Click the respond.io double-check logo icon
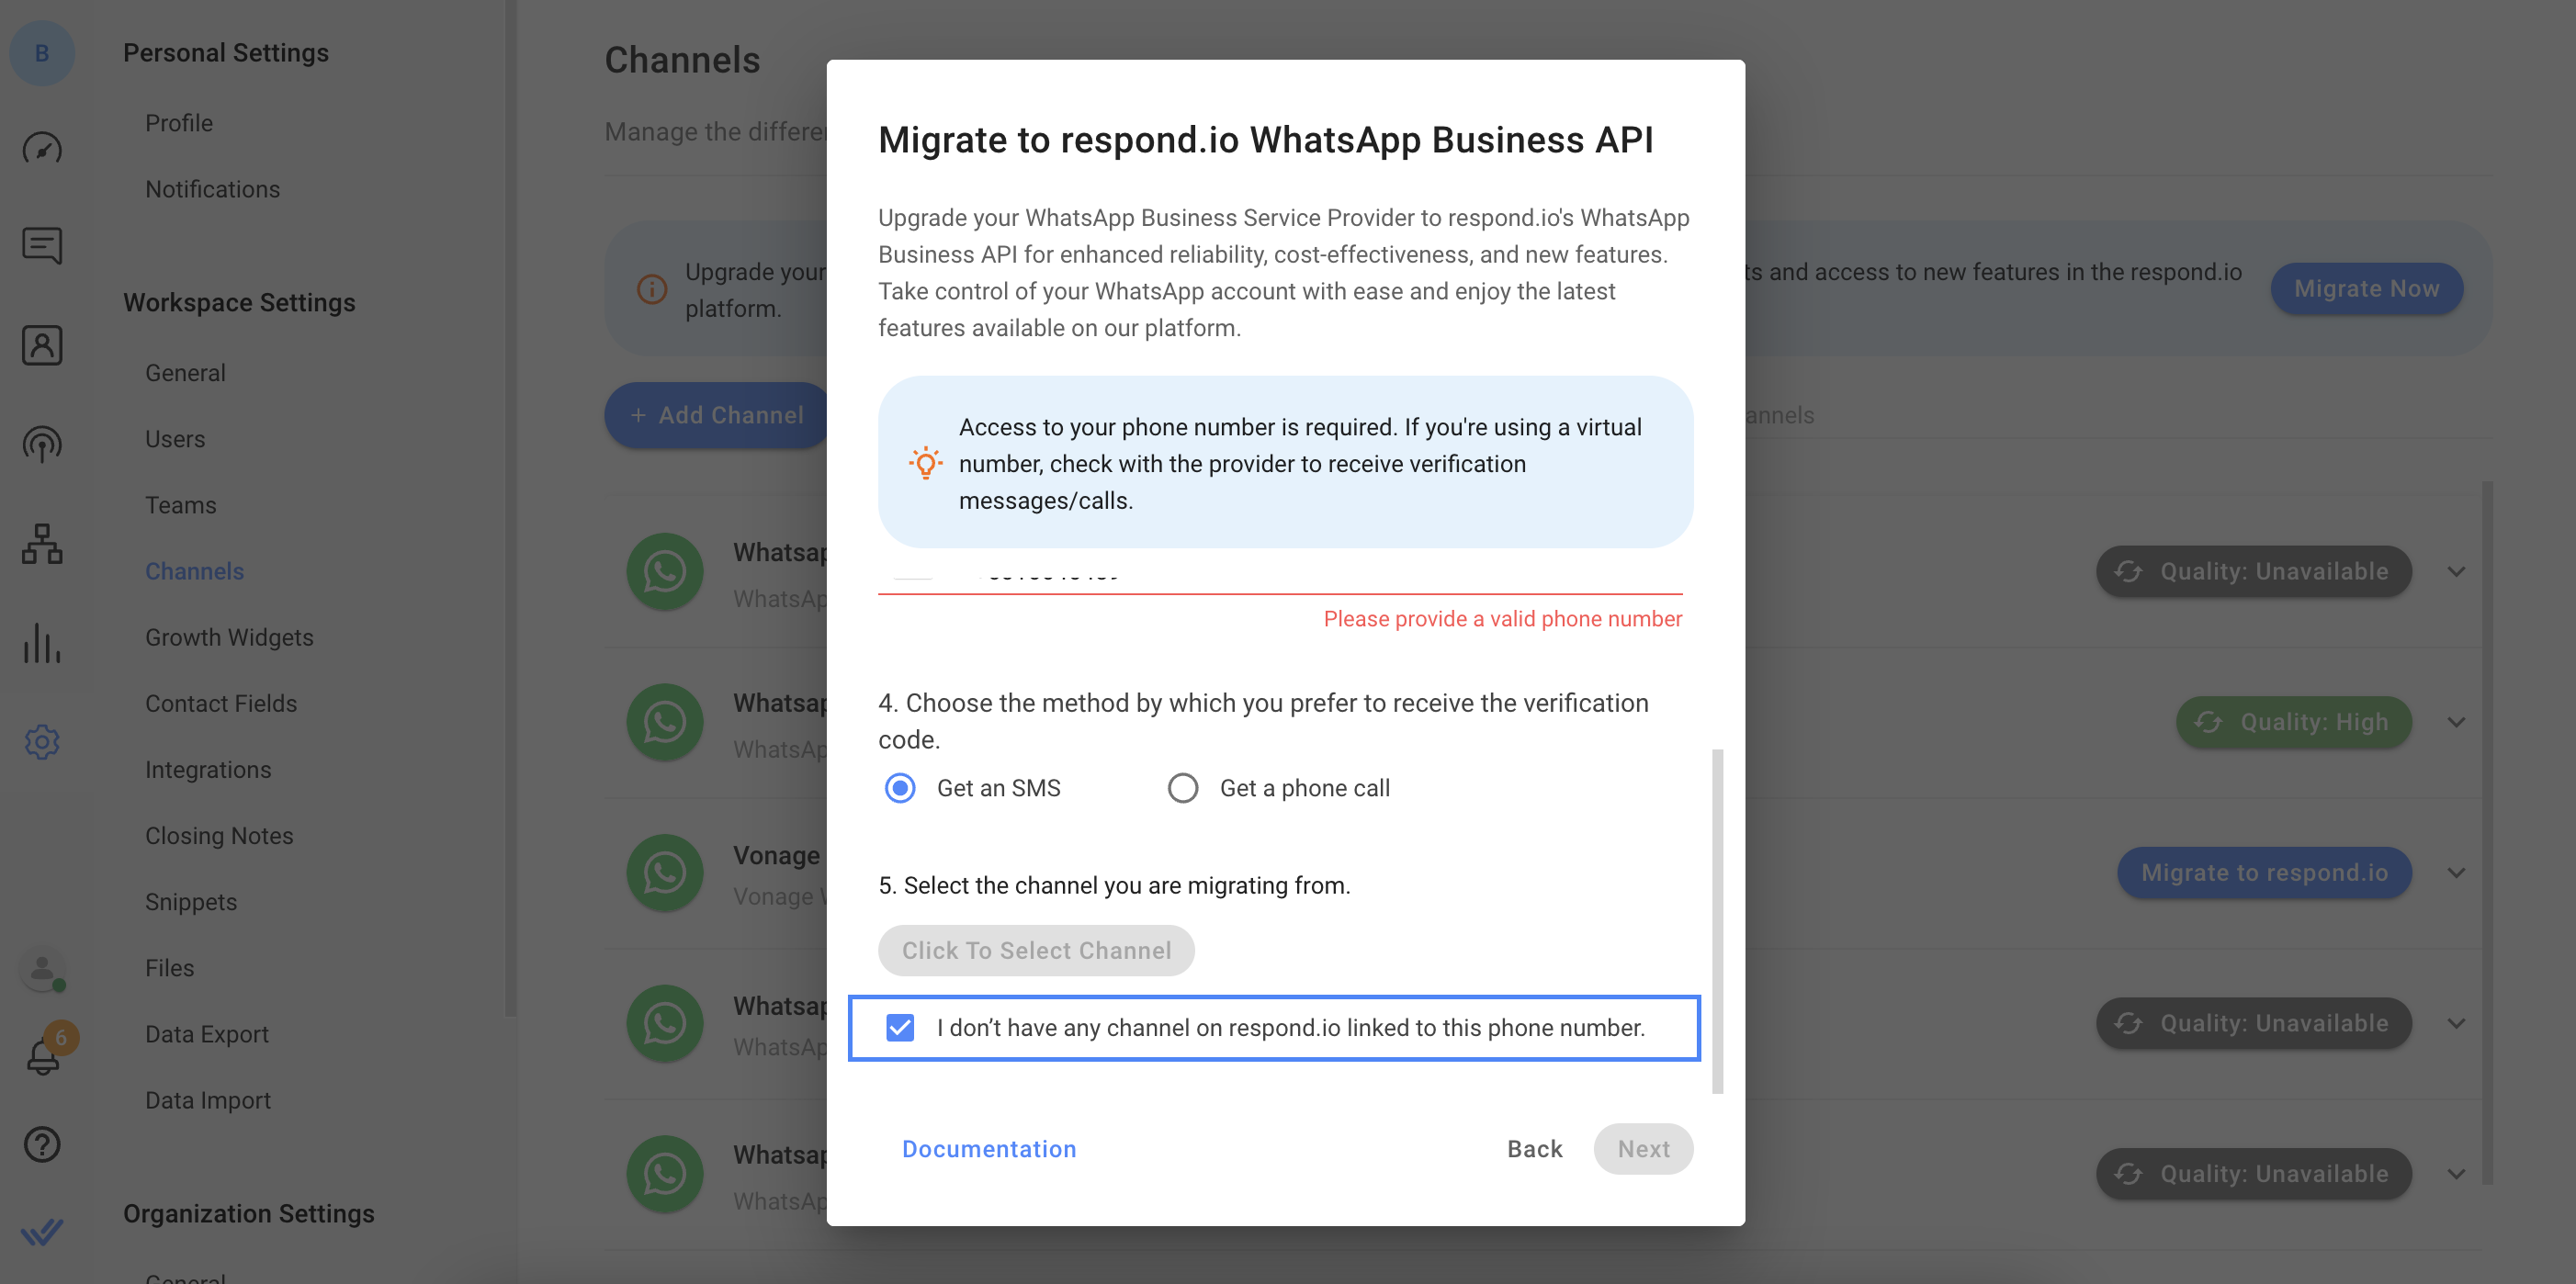 (x=42, y=1231)
